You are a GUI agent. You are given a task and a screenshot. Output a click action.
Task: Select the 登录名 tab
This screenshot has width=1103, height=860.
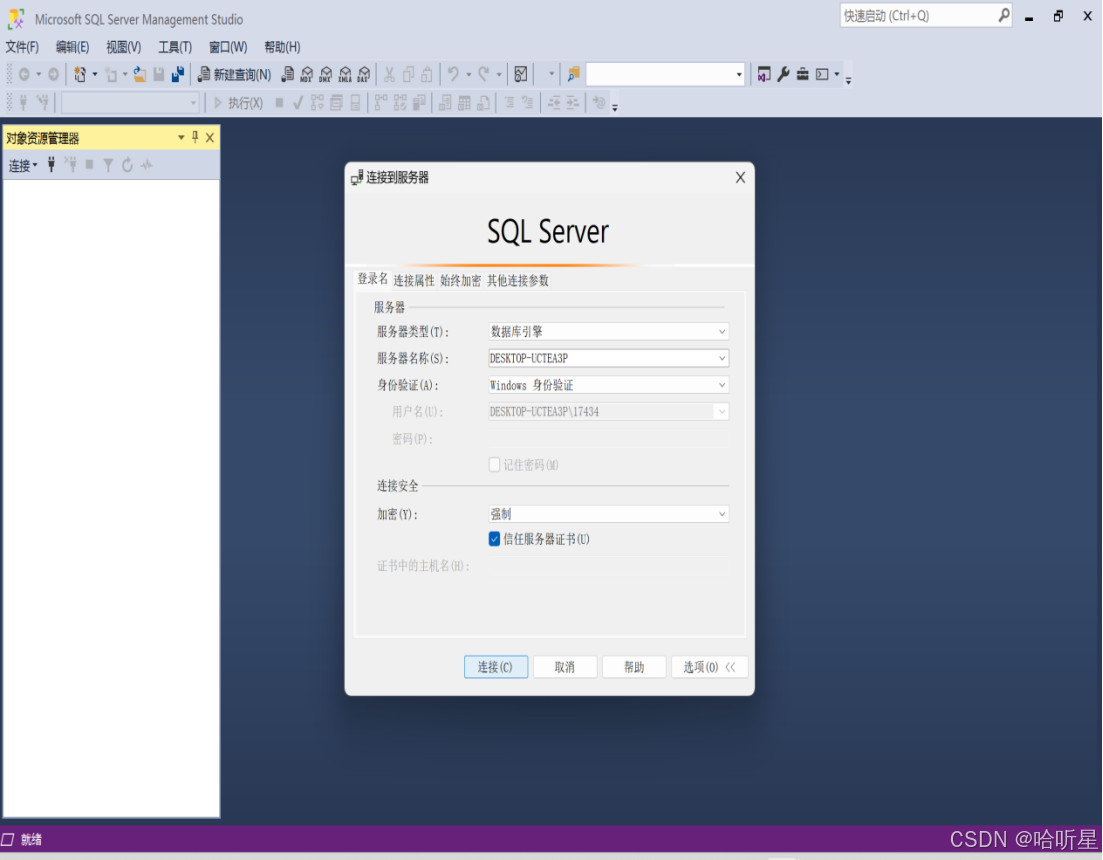(x=372, y=279)
